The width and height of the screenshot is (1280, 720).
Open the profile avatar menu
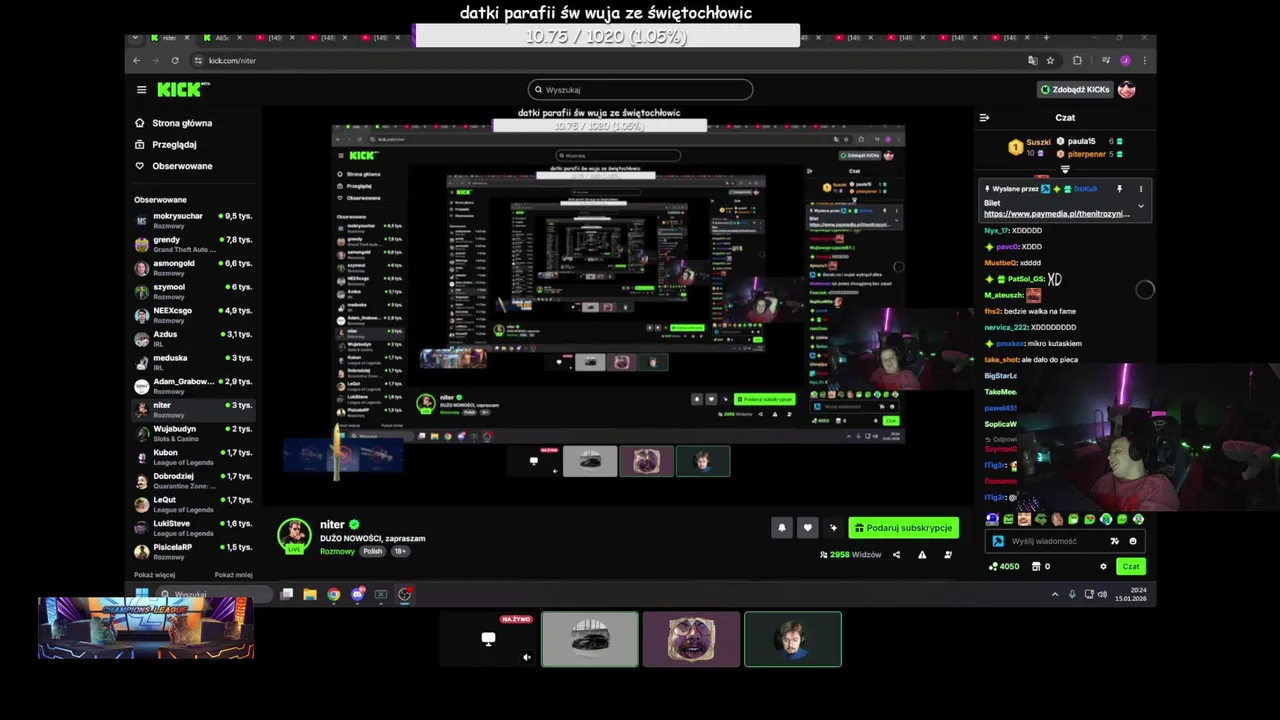1127,90
